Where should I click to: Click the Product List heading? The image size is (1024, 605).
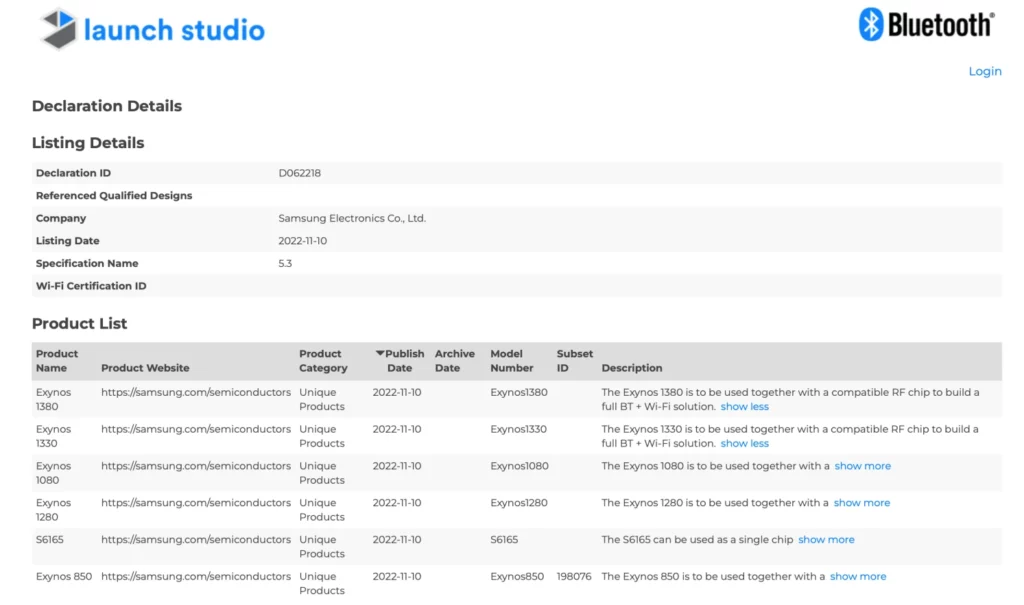coord(80,323)
